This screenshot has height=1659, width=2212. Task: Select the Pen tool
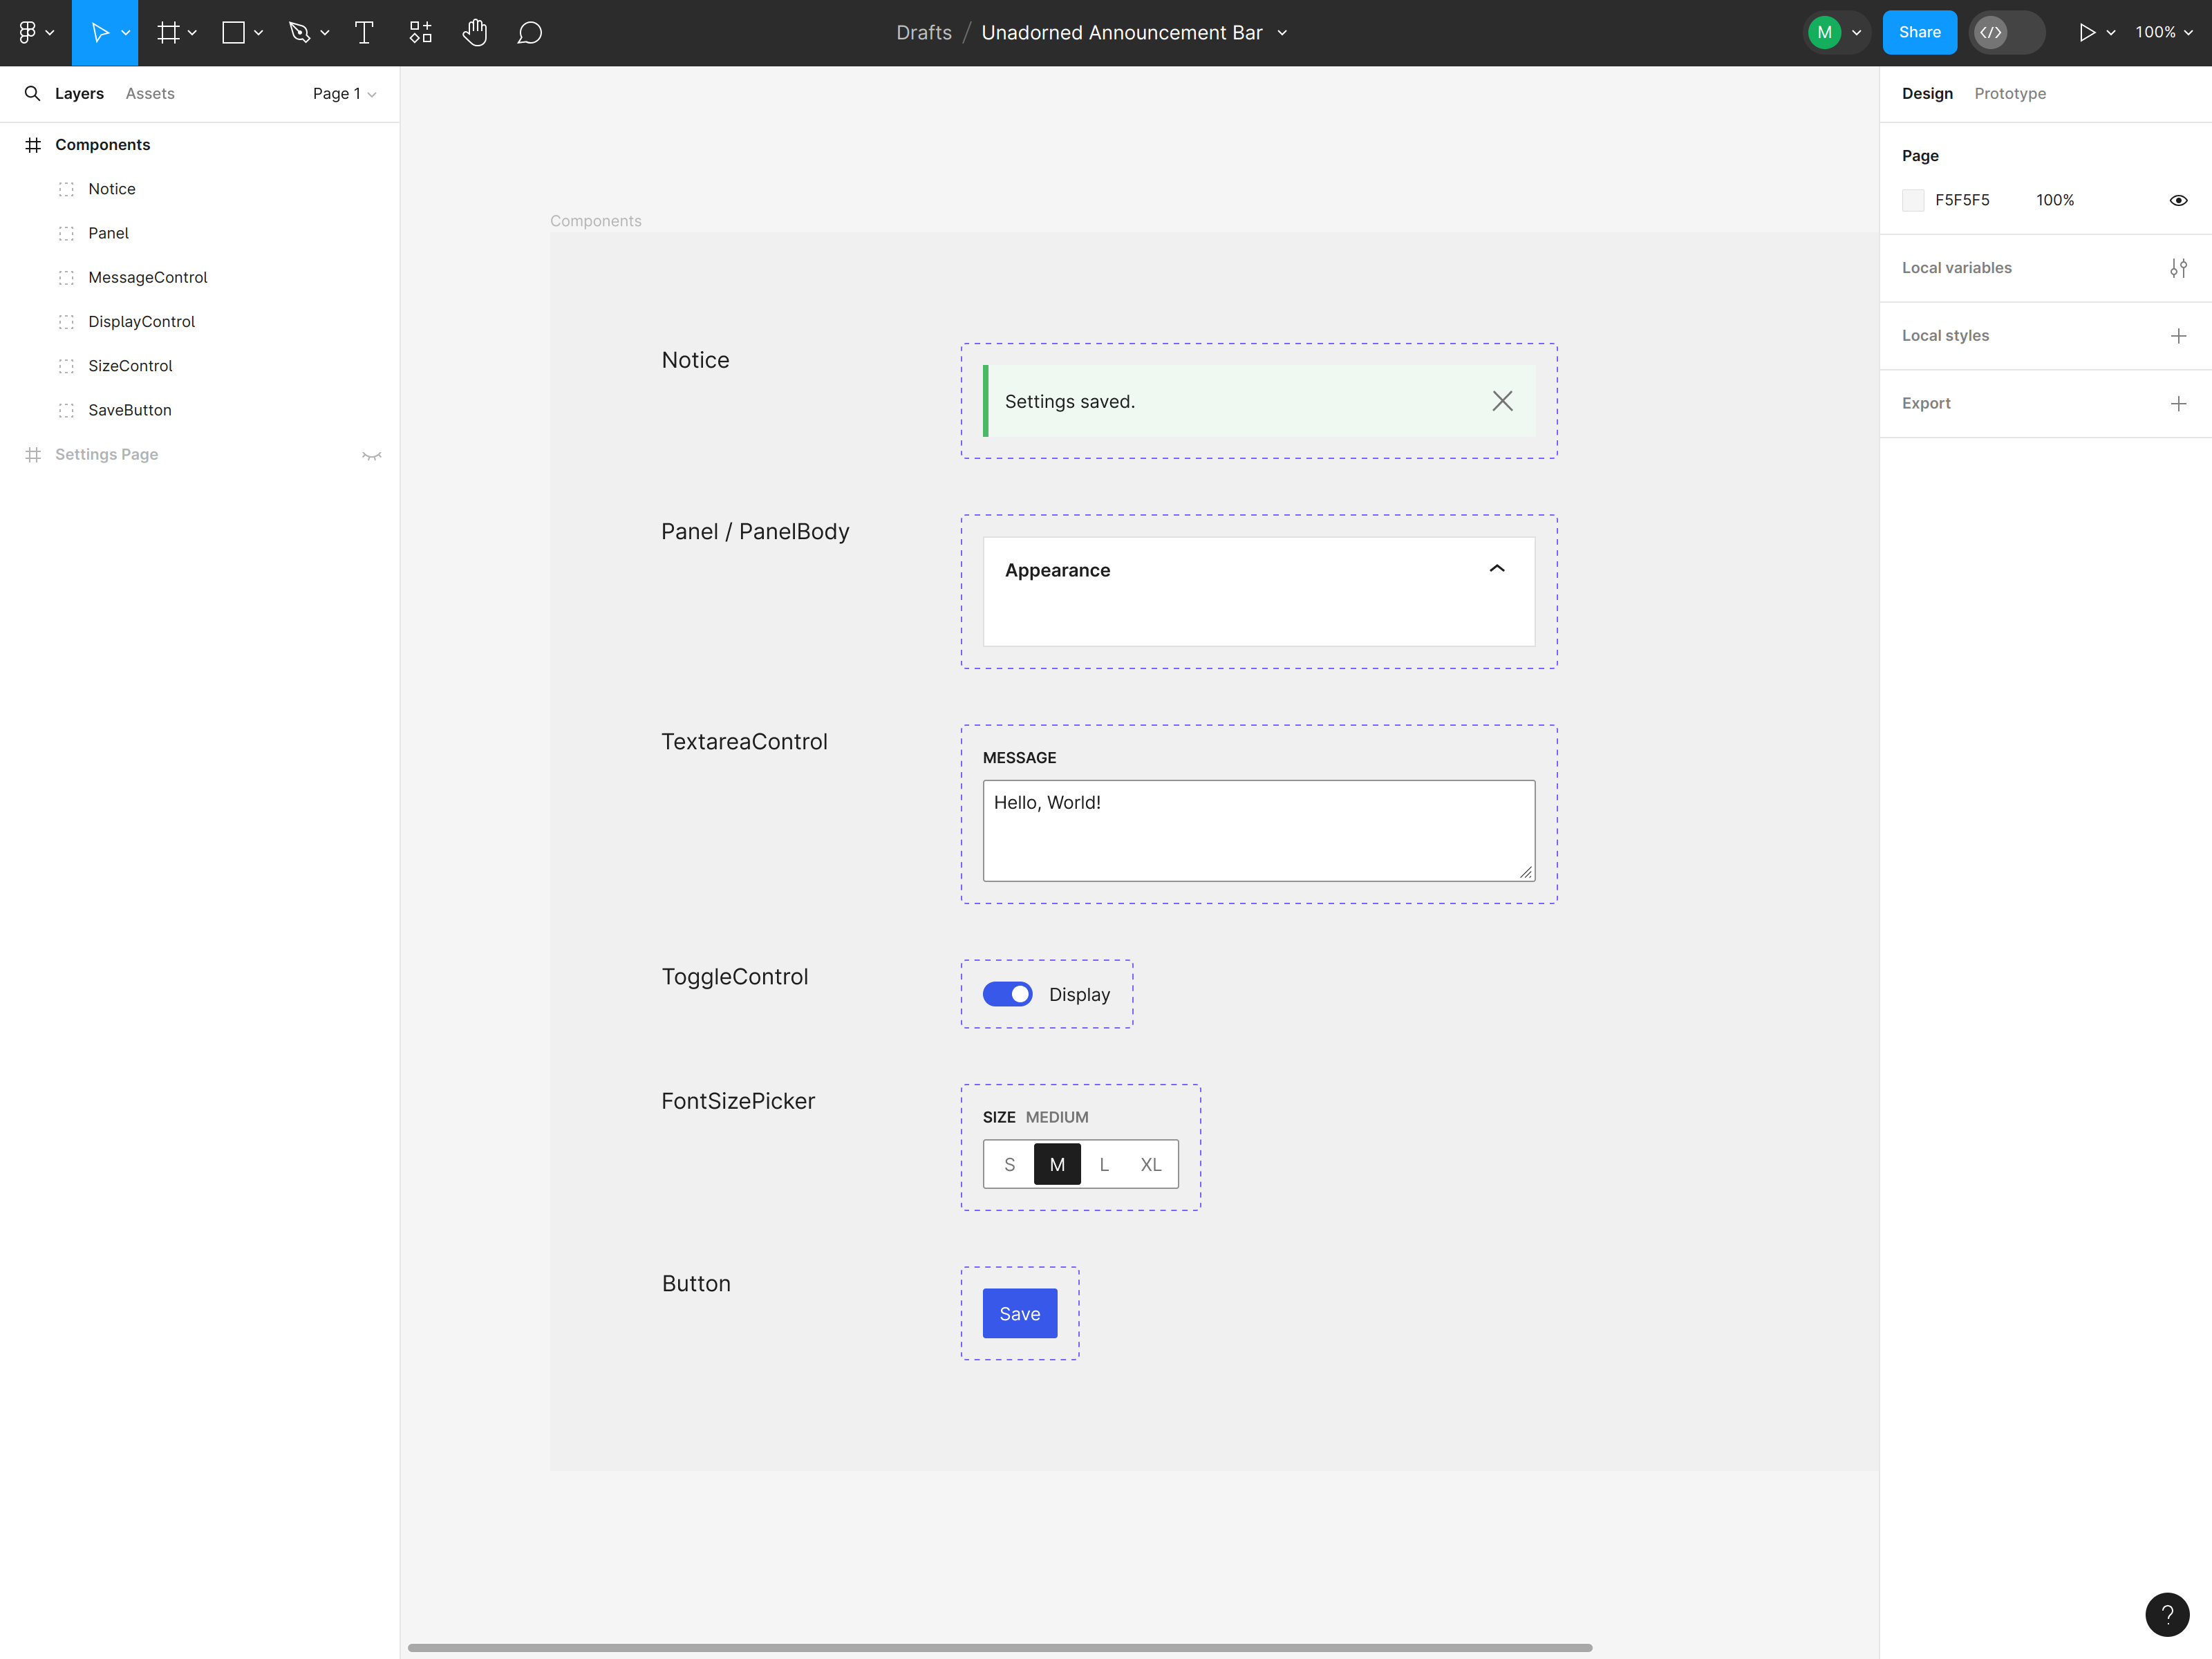tap(299, 33)
